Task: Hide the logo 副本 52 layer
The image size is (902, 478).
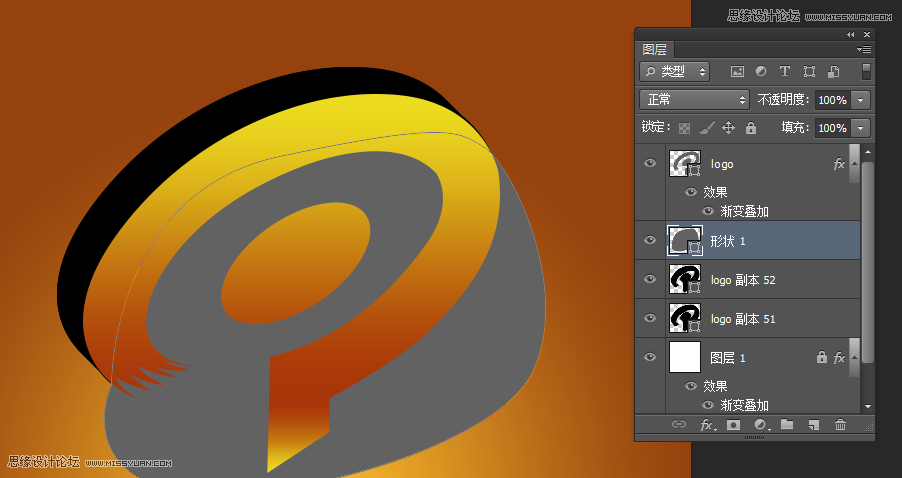Action: coord(650,279)
